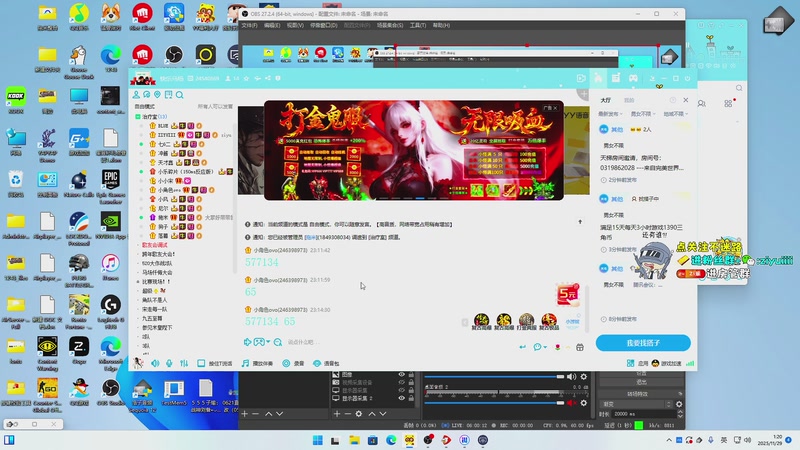This screenshot has height=450, width=800.
Task: Open Epic Games Launcher desktop icon
Action: pyautogui.click(x=110, y=188)
